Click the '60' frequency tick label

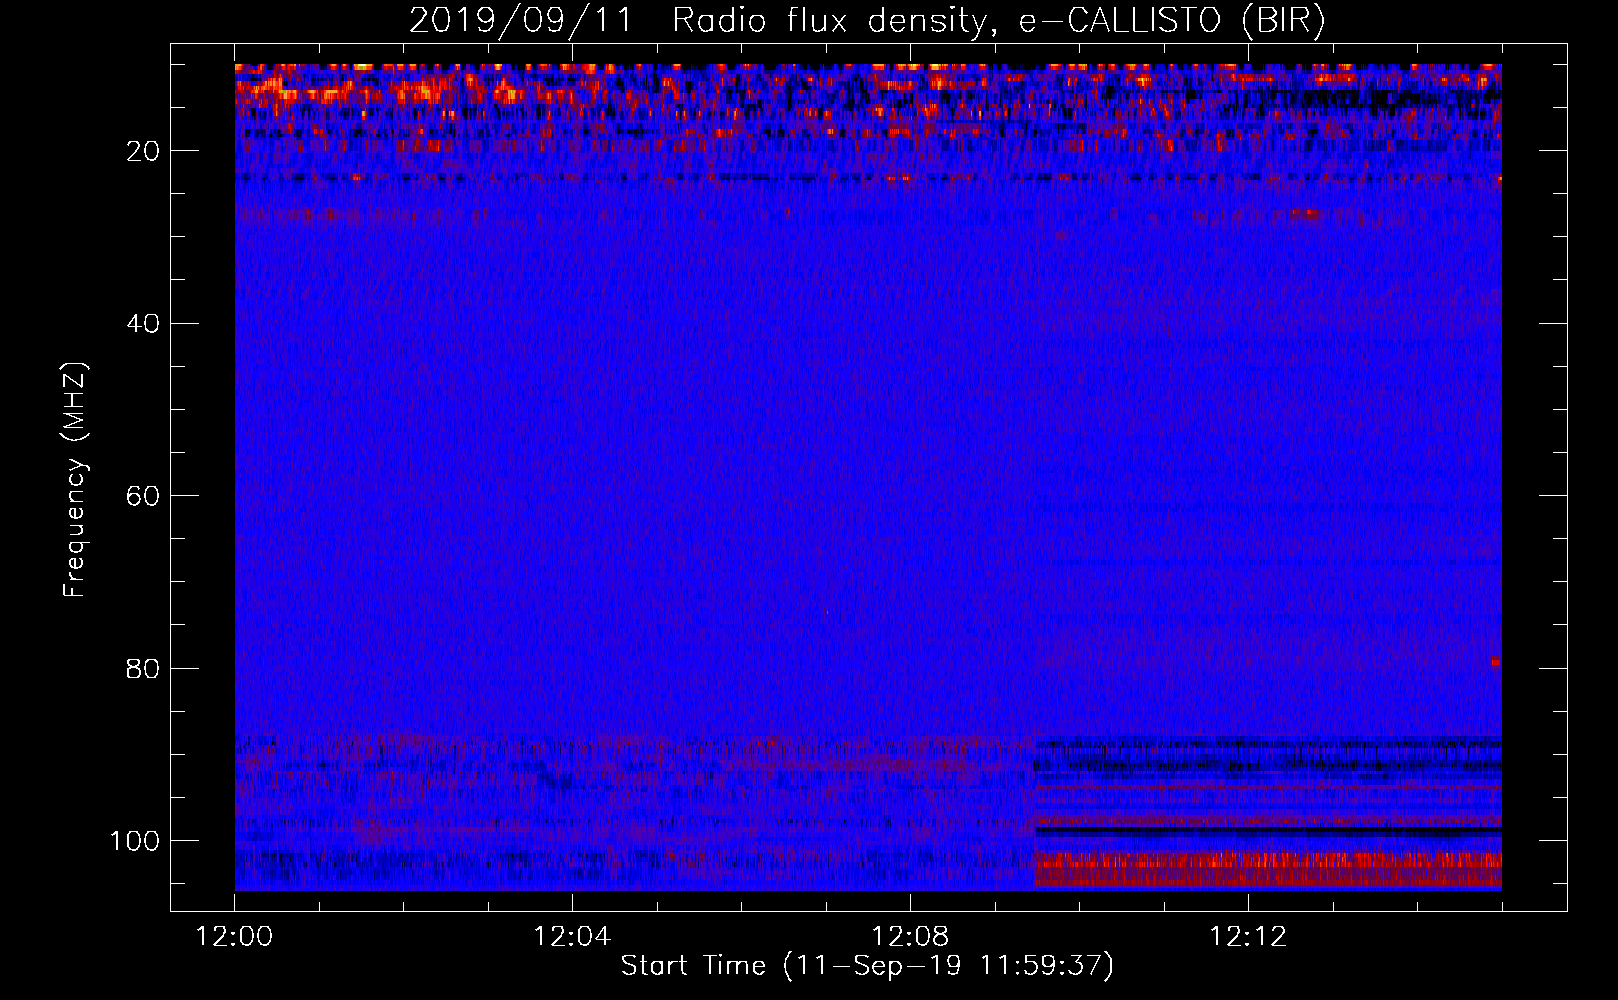pyautogui.click(x=143, y=496)
